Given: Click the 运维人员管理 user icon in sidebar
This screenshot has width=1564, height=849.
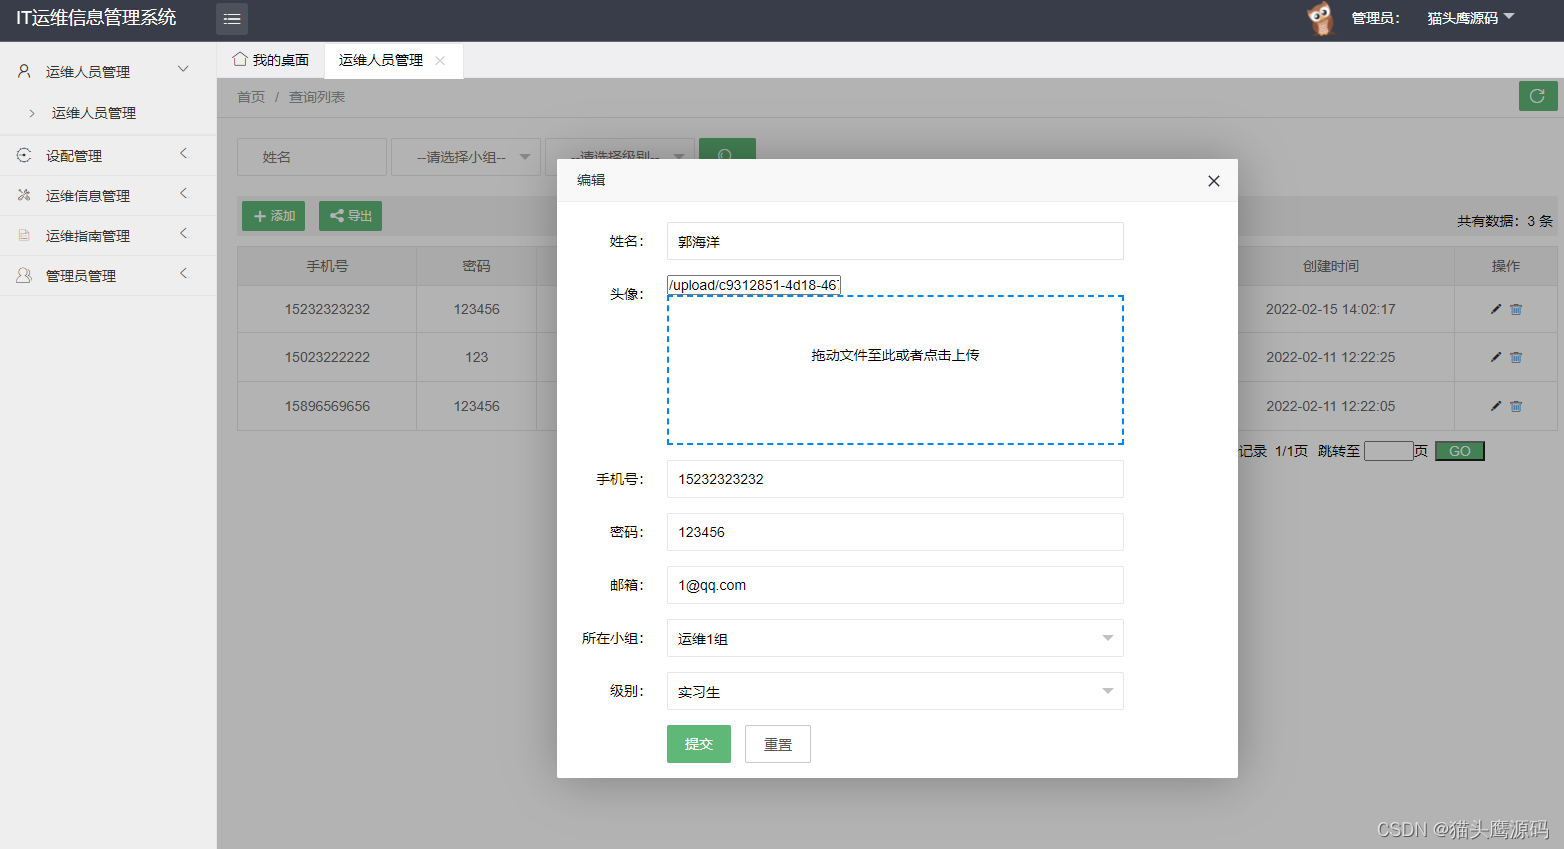Looking at the screenshot, I should coord(24,71).
